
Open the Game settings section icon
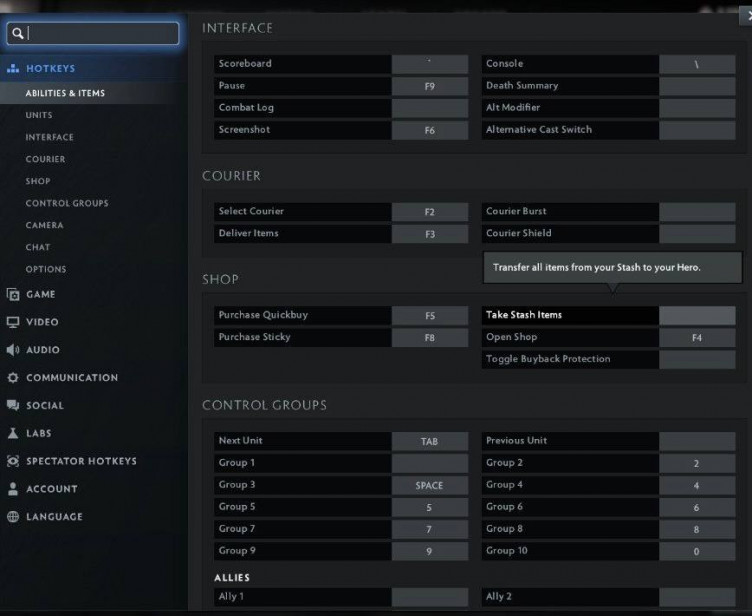coord(13,295)
